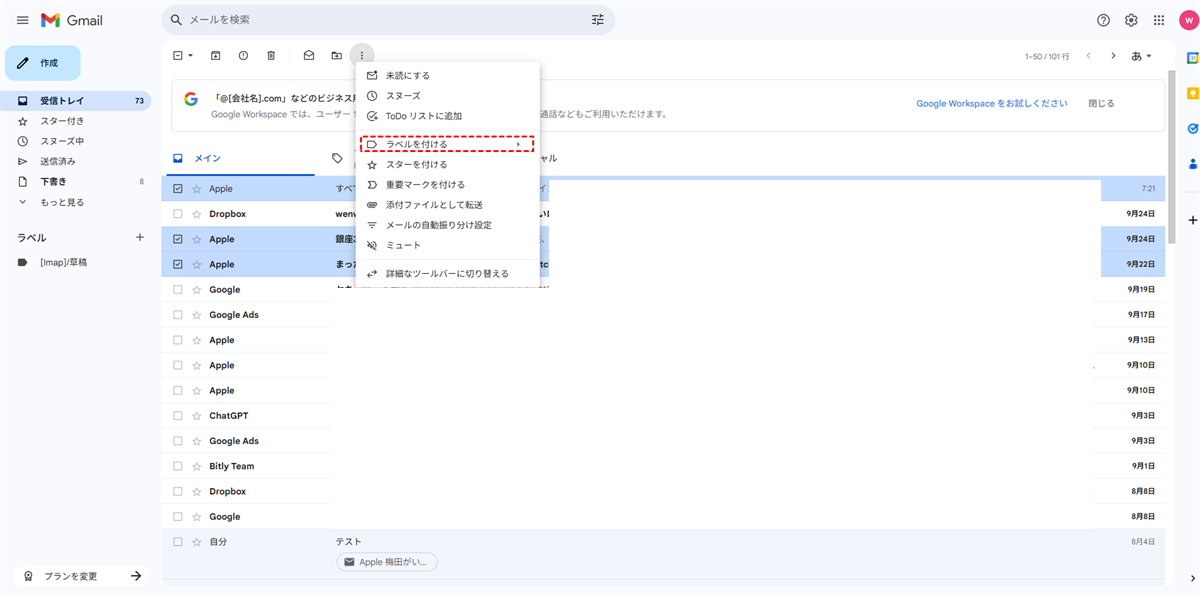The image size is (1200, 596).
Task: Star the Dropbox email dated 9月24日
Action: tap(197, 214)
